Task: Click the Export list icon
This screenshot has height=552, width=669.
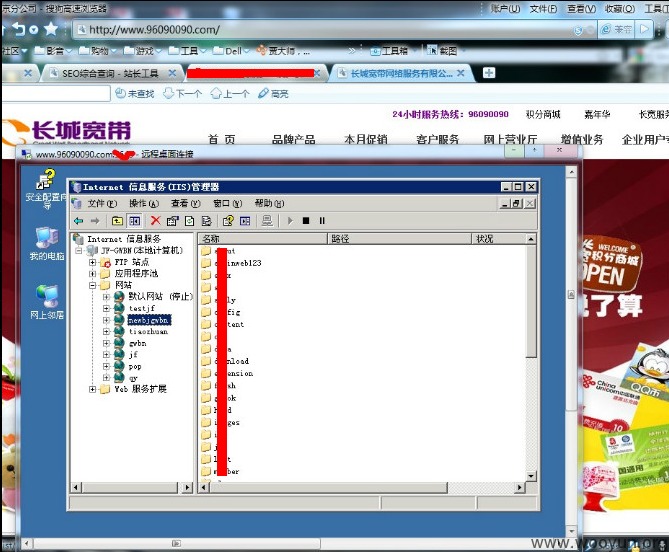Action: point(207,221)
